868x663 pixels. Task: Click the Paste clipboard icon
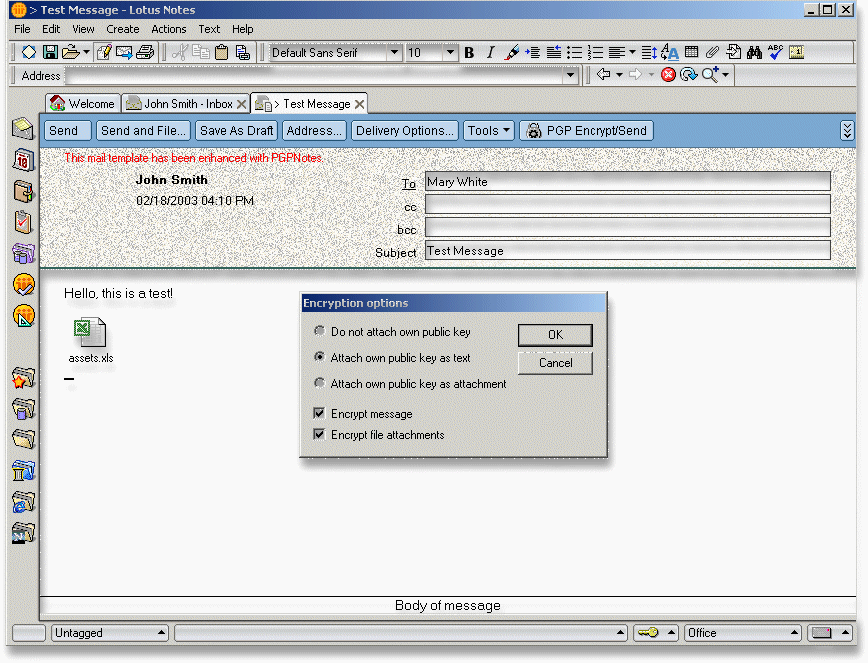(221, 53)
